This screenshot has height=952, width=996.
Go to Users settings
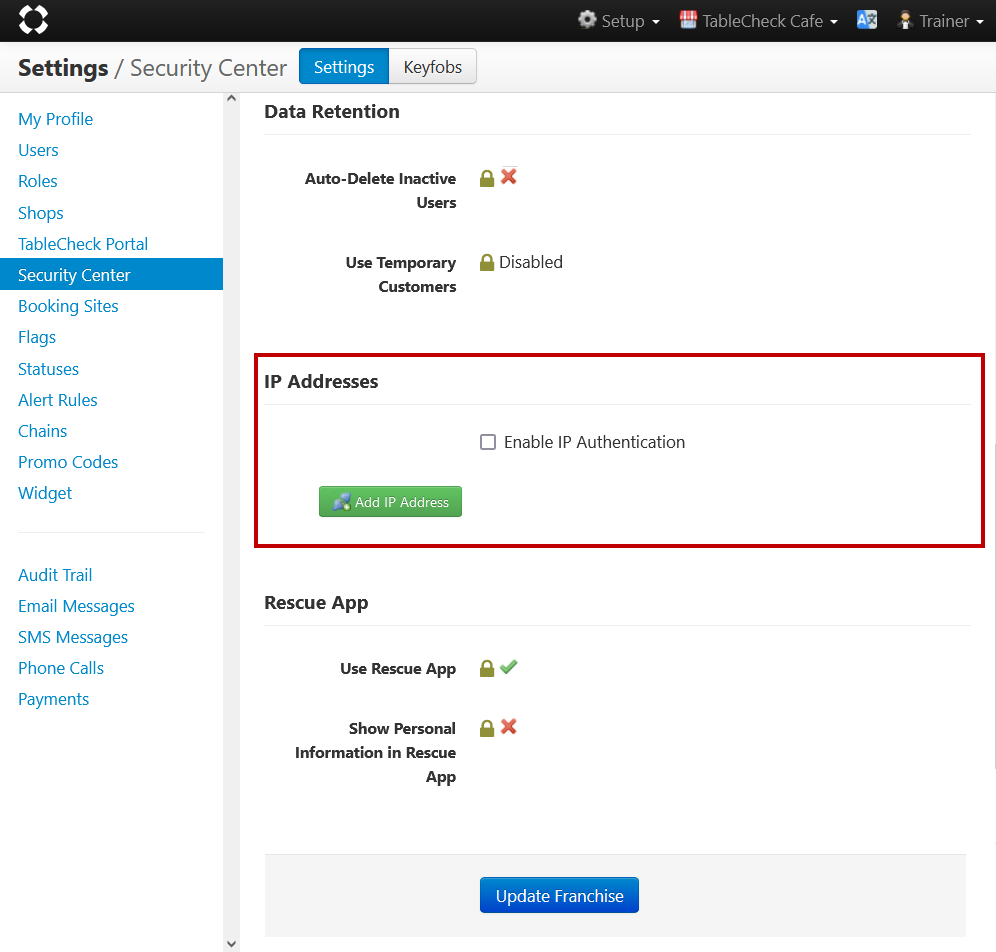tap(38, 151)
